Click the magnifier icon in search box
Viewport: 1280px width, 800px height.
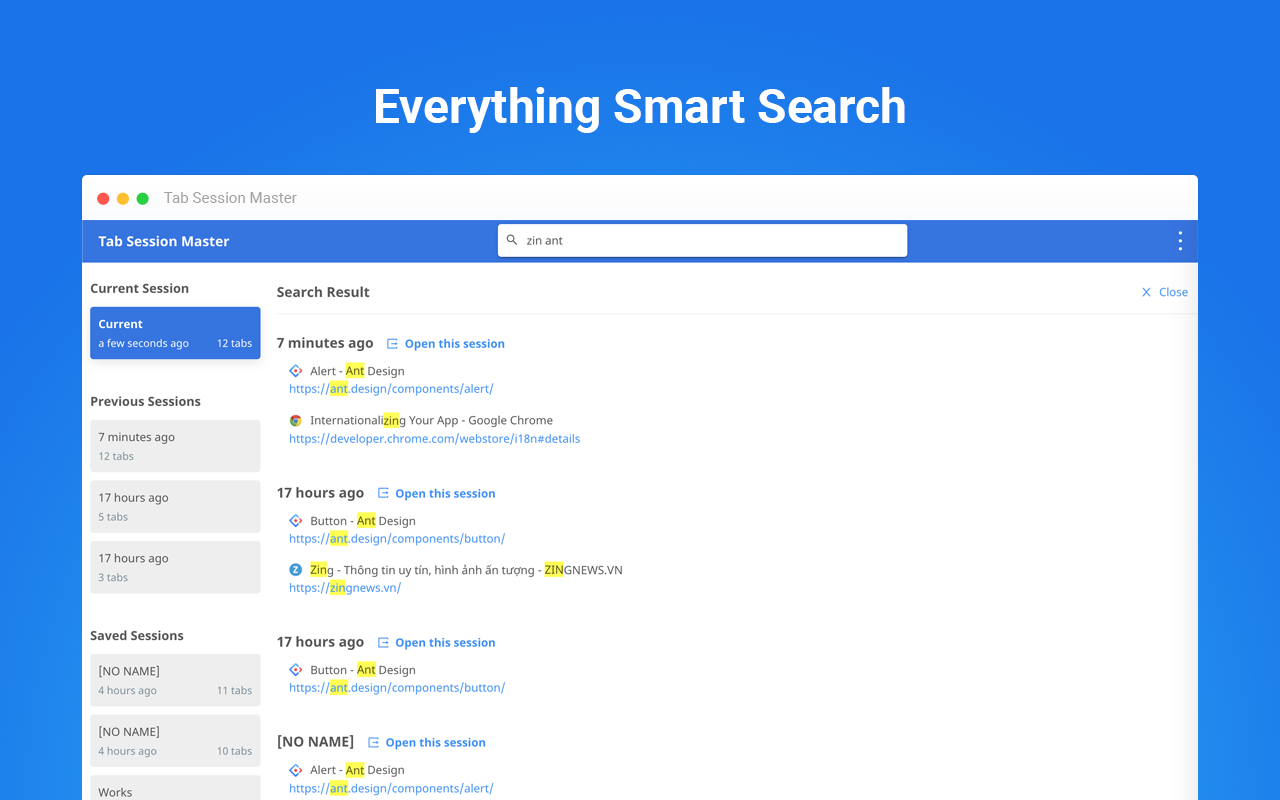click(512, 240)
